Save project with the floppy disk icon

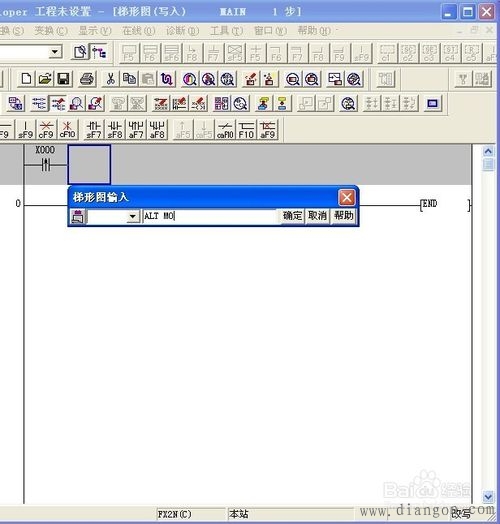pyautogui.click(x=64, y=79)
